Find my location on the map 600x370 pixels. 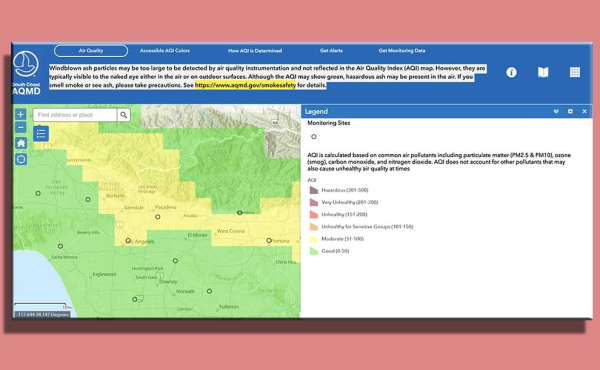coord(21,159)
